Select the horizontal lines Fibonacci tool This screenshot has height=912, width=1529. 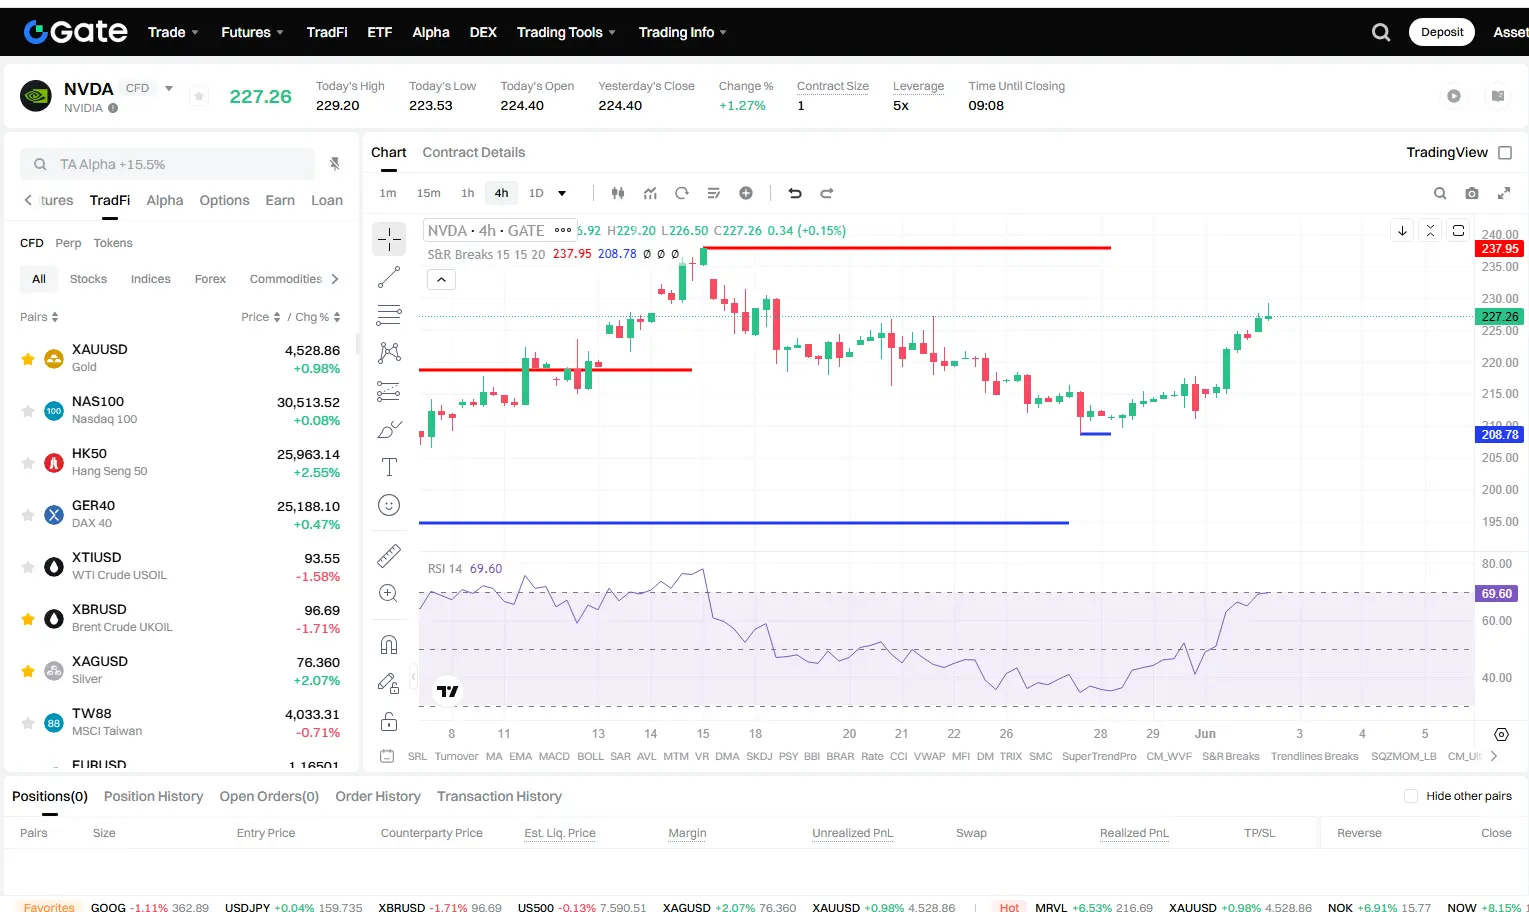click(389, 315)
